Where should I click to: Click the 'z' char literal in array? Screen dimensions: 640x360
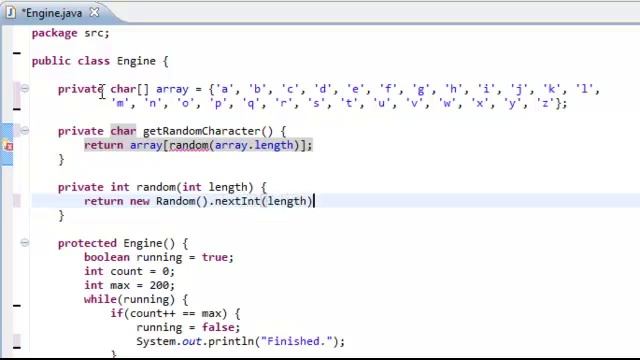[545, 103]
